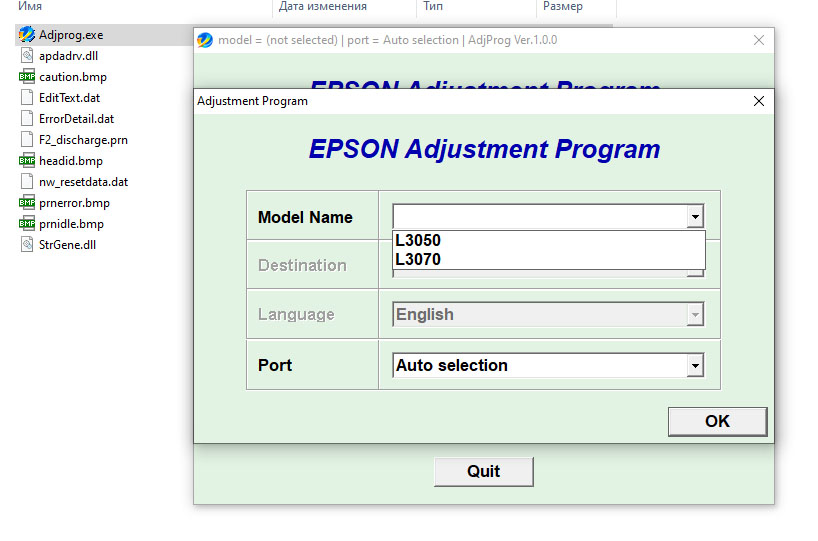Click the Language dropdown arrow
This screenshot has width=818, height=541.
click(x=695, y=315)
